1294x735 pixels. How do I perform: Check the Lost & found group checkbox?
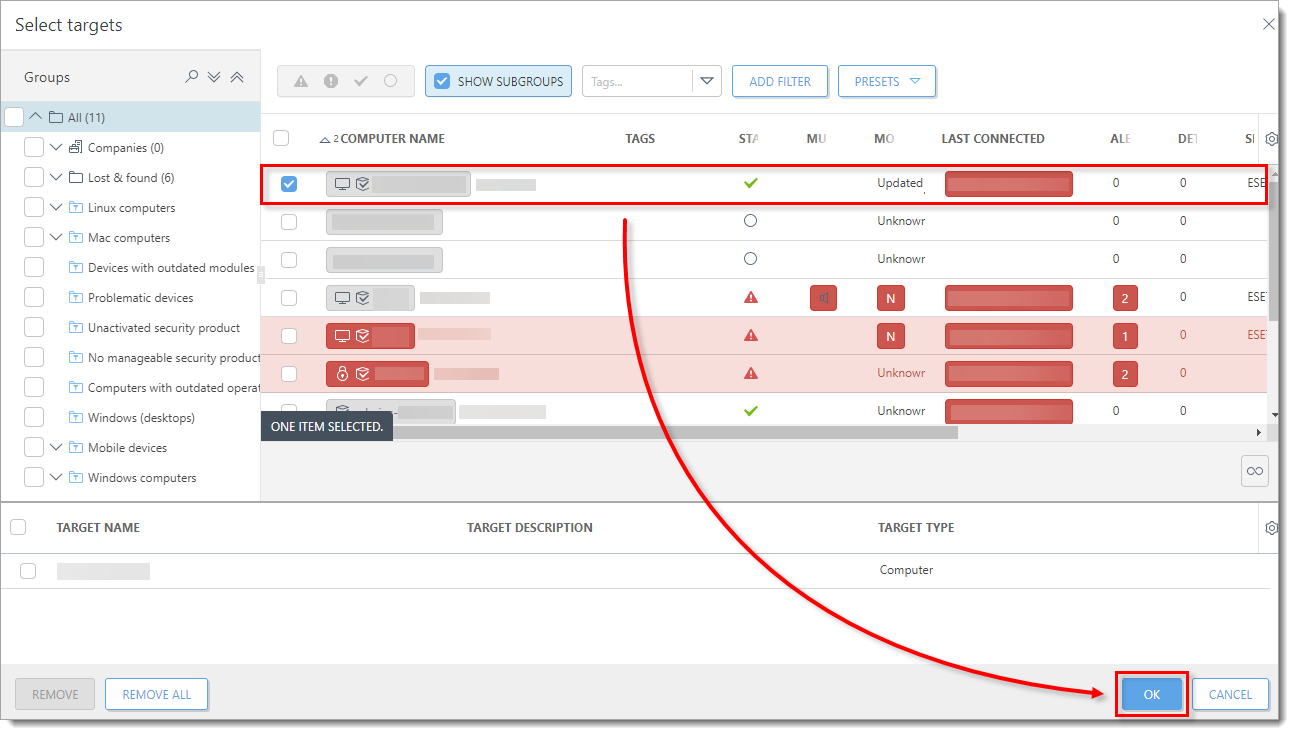coord(34,178)
